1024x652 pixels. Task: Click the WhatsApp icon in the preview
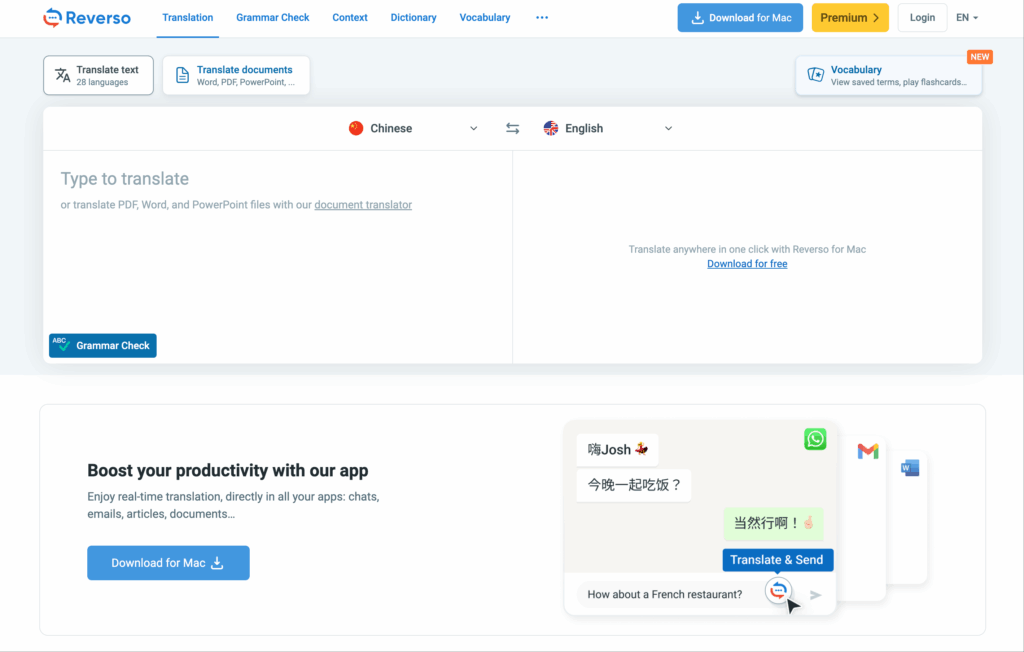[815, 439]
